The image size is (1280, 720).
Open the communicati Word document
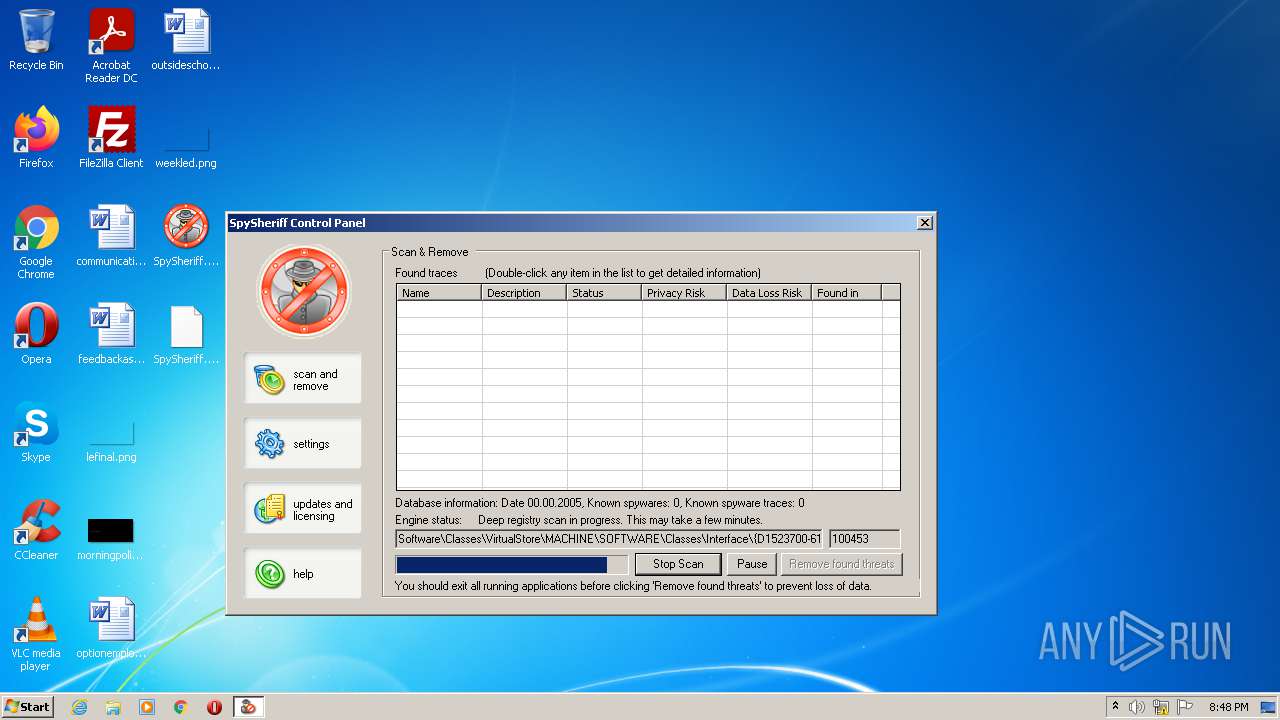111,236
